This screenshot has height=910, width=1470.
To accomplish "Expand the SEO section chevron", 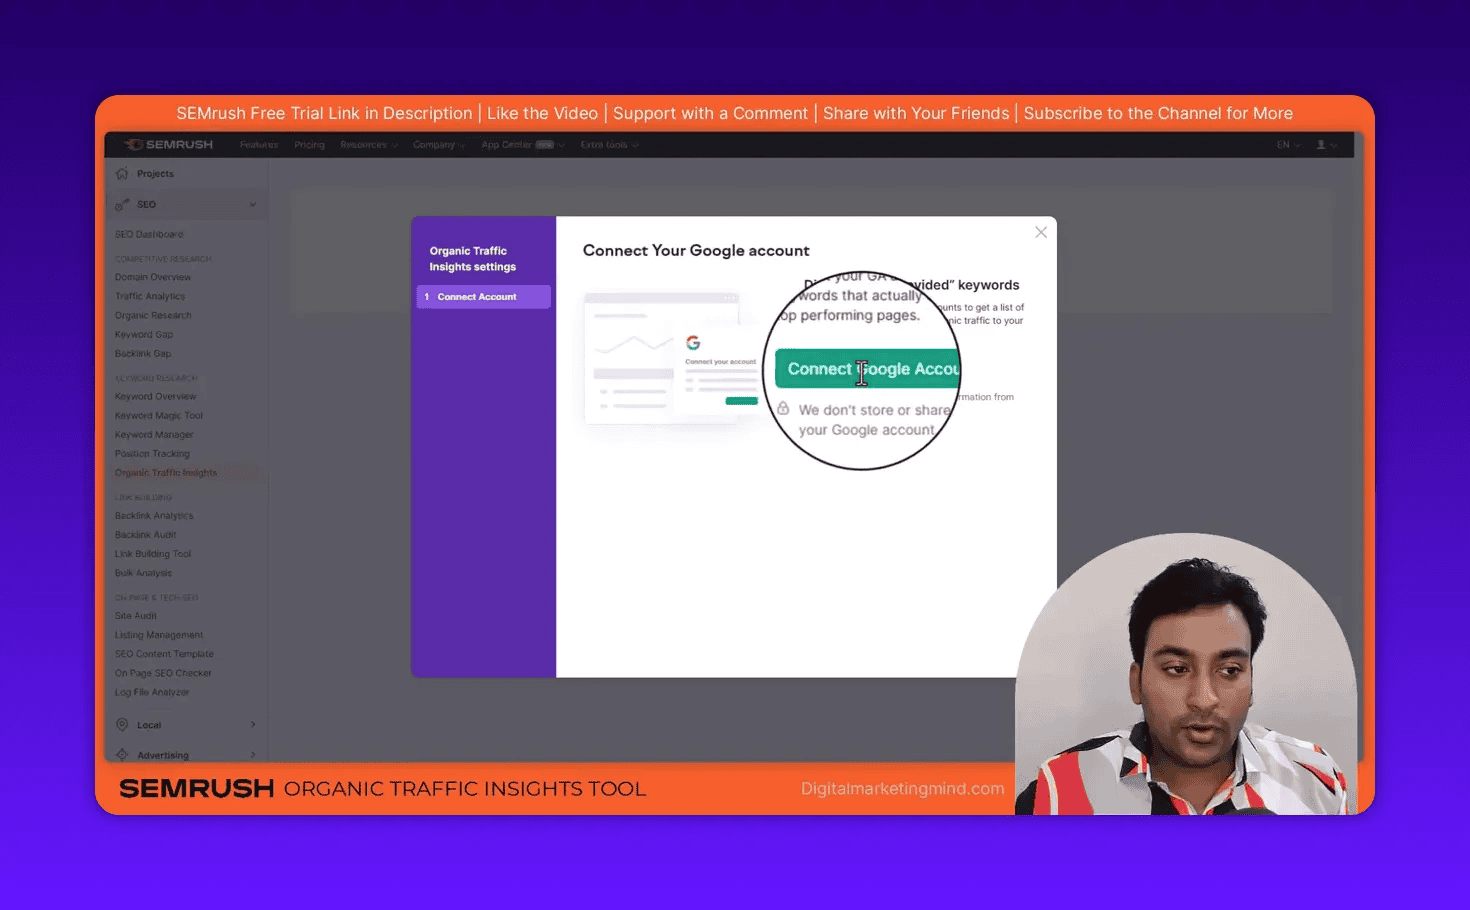I will (253, 204).
